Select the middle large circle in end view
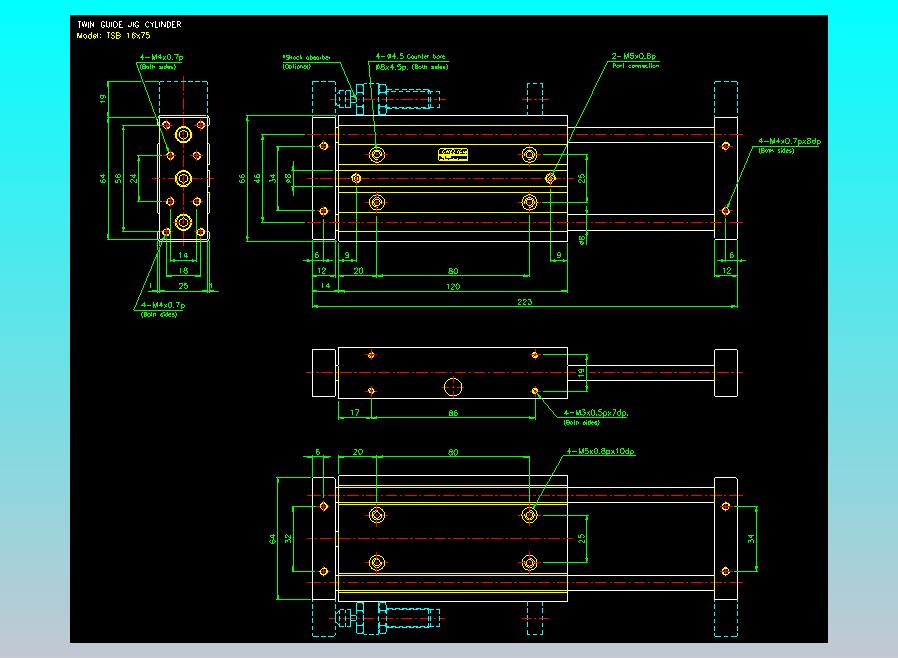 tap(183, 178)
